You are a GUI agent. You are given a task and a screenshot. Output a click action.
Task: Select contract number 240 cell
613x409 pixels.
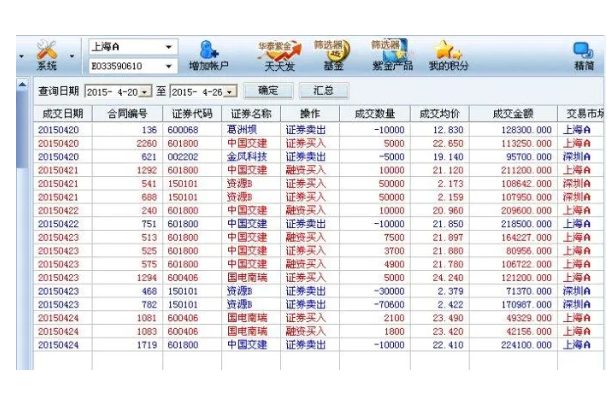(x=127, y=210)
